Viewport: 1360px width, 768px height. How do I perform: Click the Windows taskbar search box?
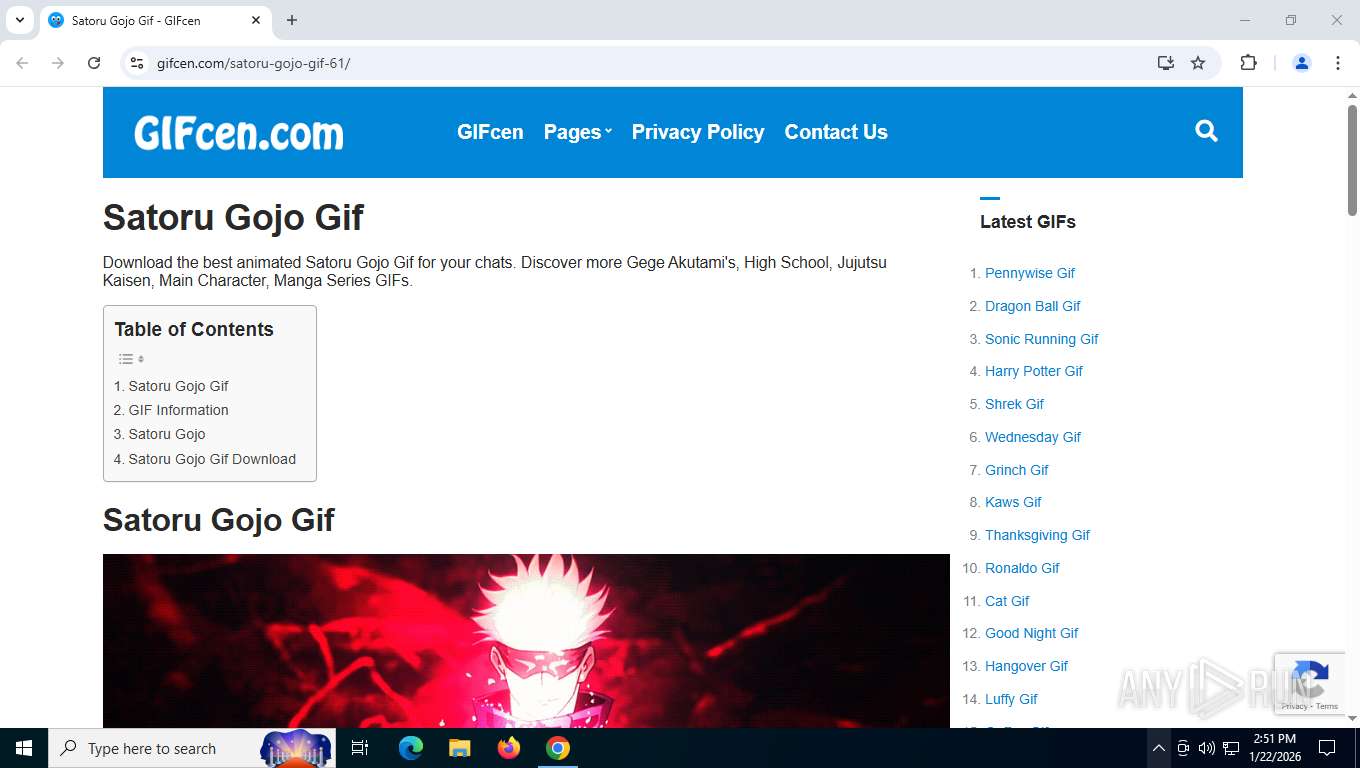[x=192, y=748]
